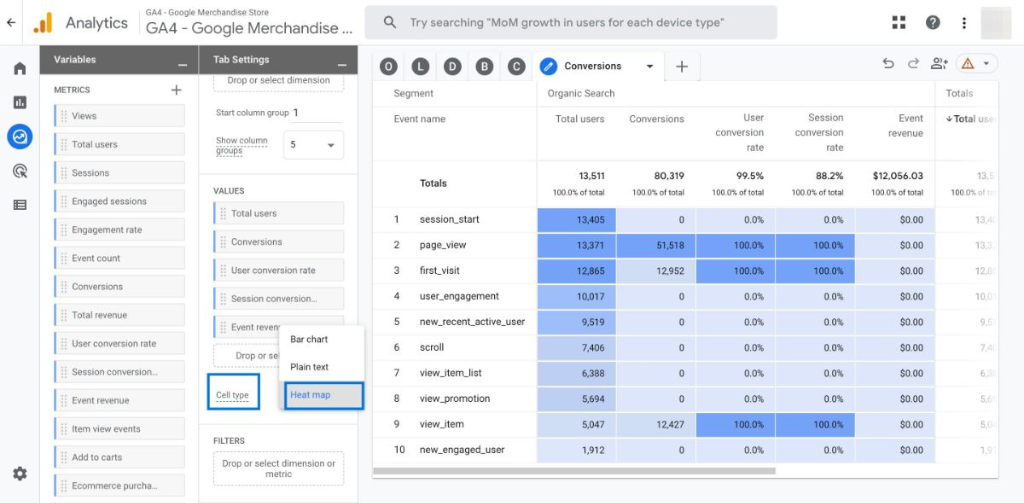Viewport: 1024px width, 503px height.
Task: Switch to the C tab
Action: coord(516,66)
